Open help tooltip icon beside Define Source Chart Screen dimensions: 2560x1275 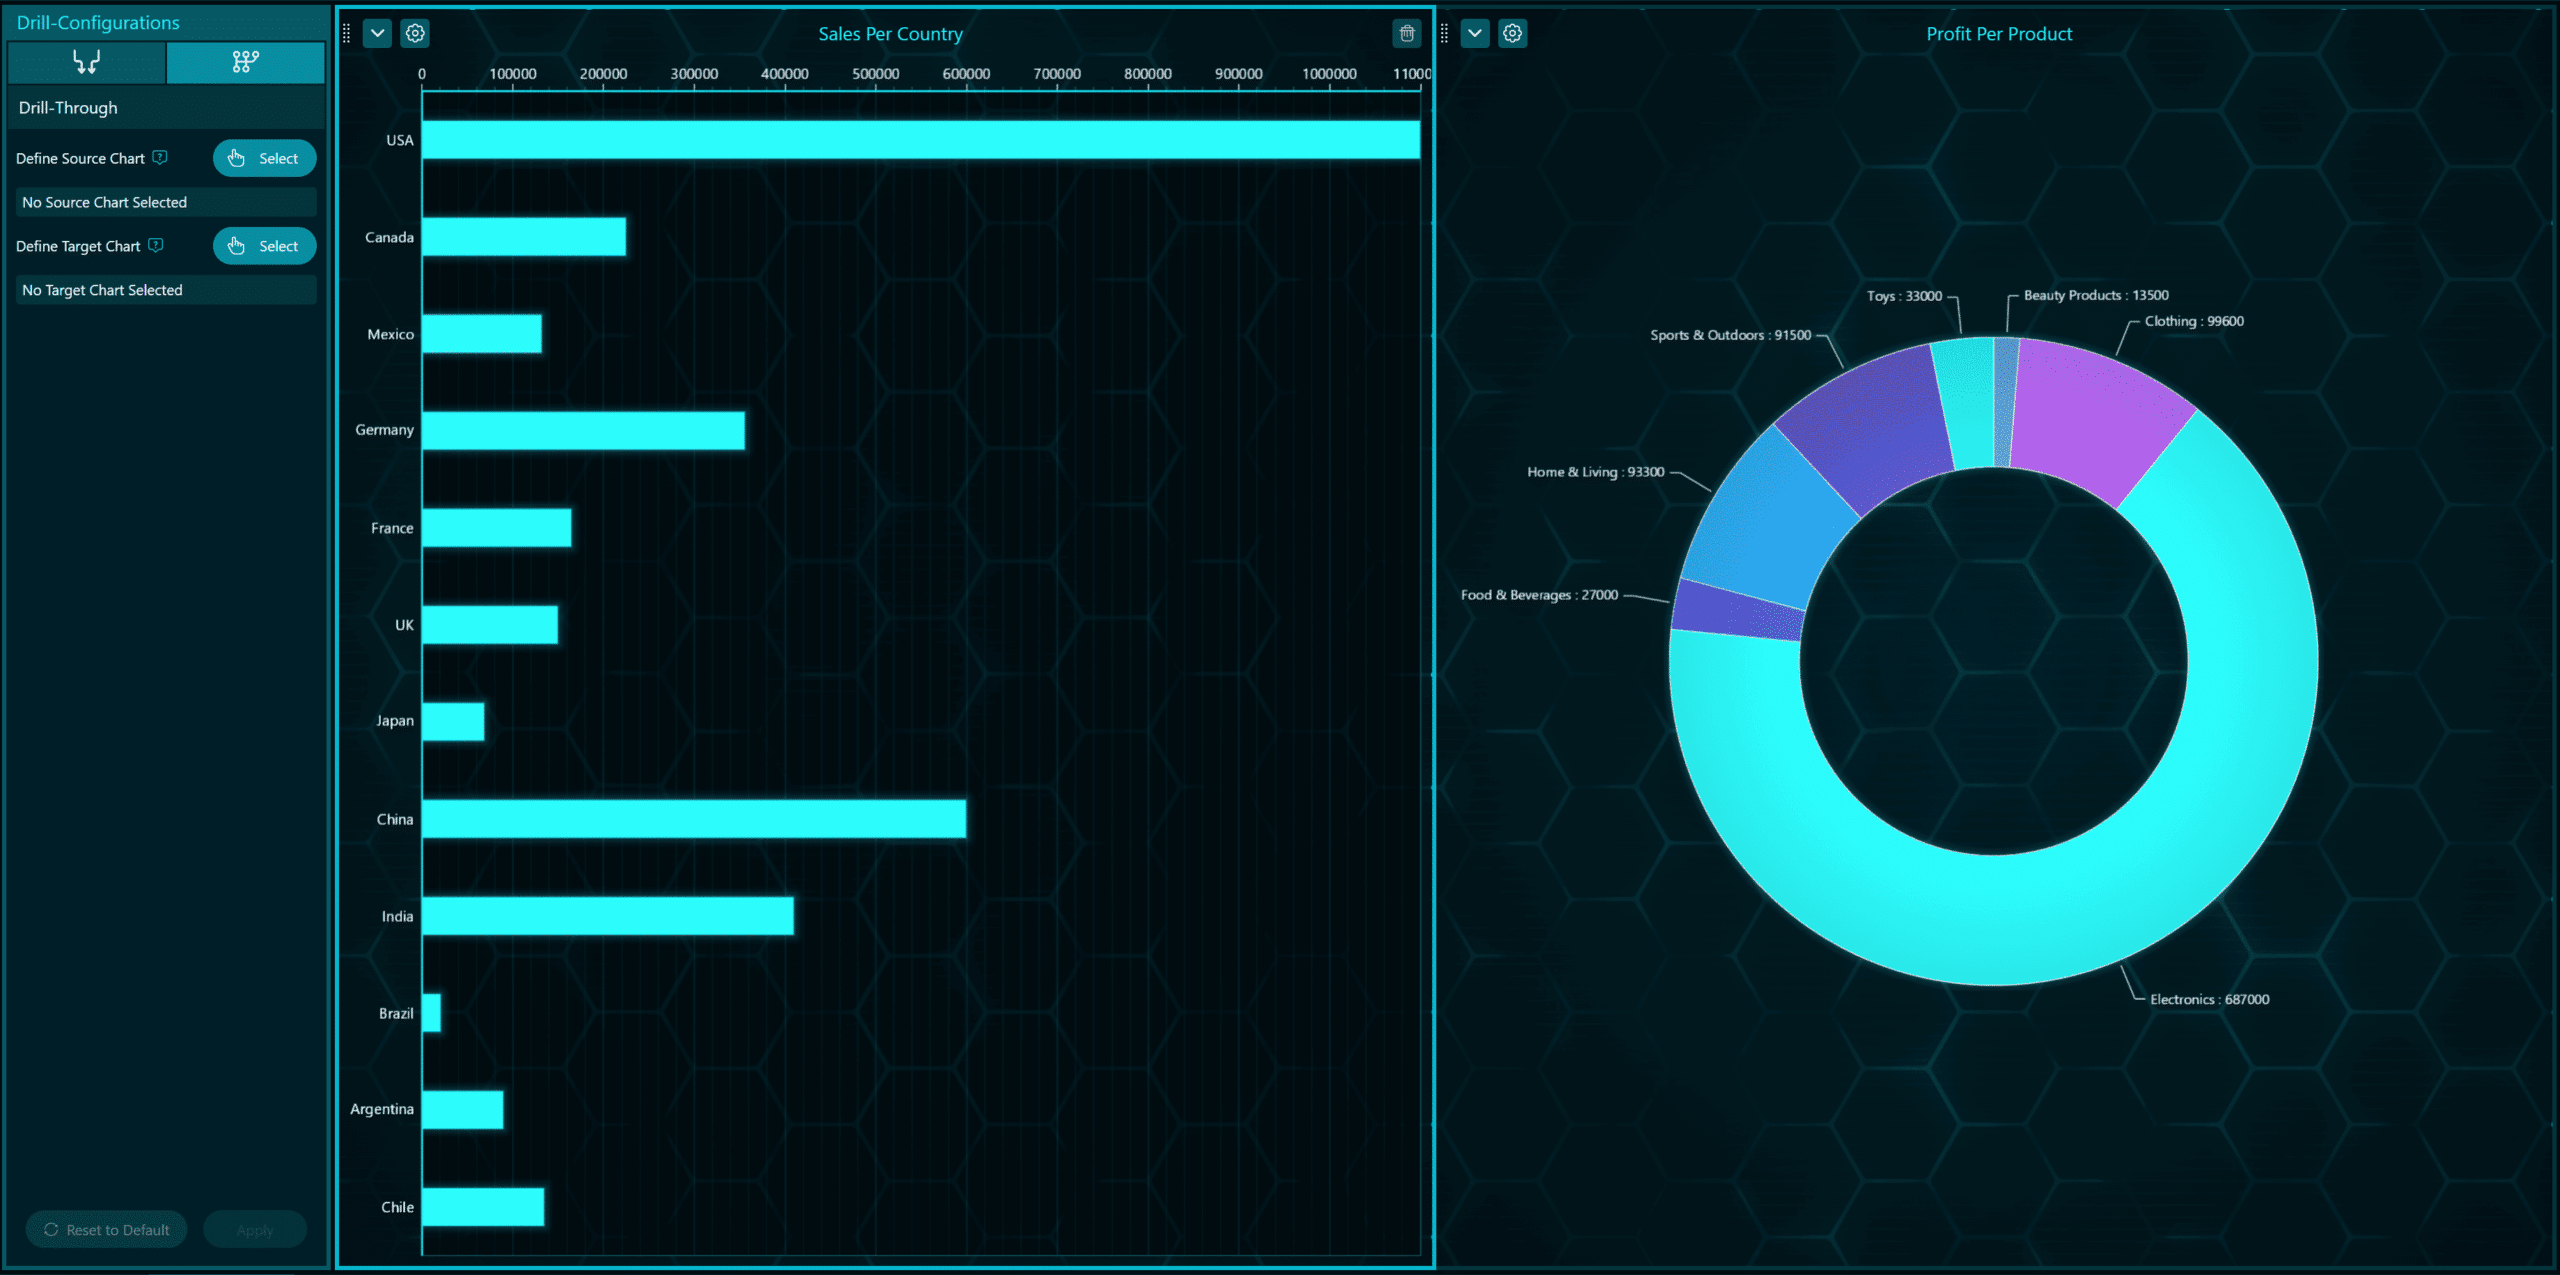click(x=160, y=158)
